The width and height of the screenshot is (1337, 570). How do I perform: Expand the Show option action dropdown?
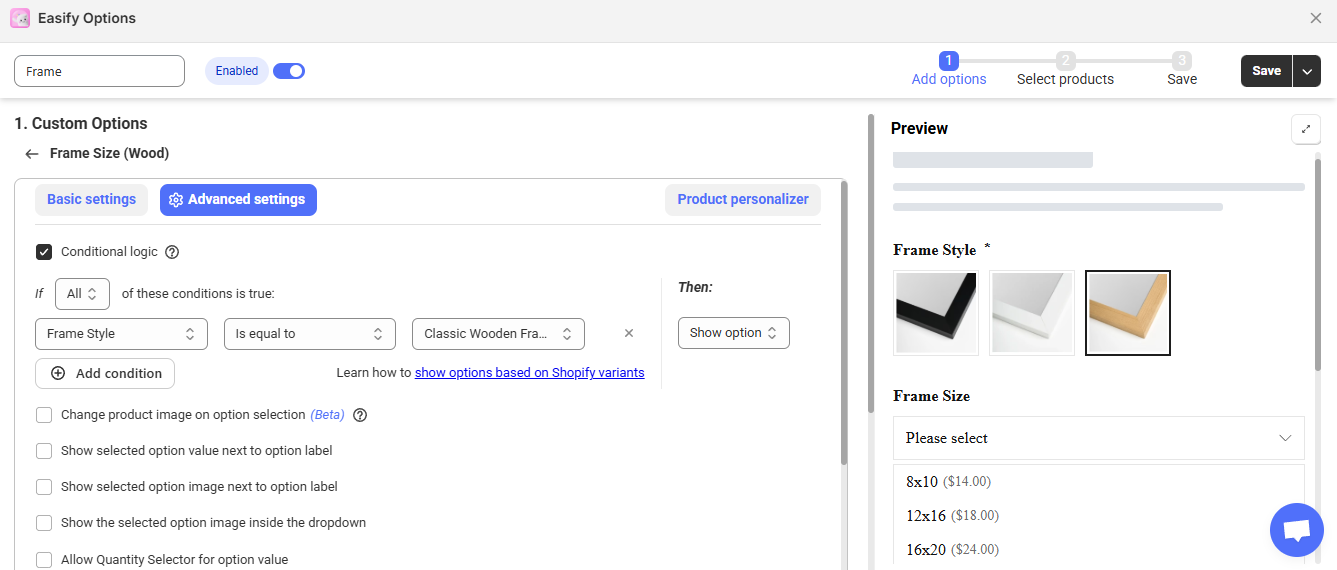pyautogui.click(x=733, y=333)
